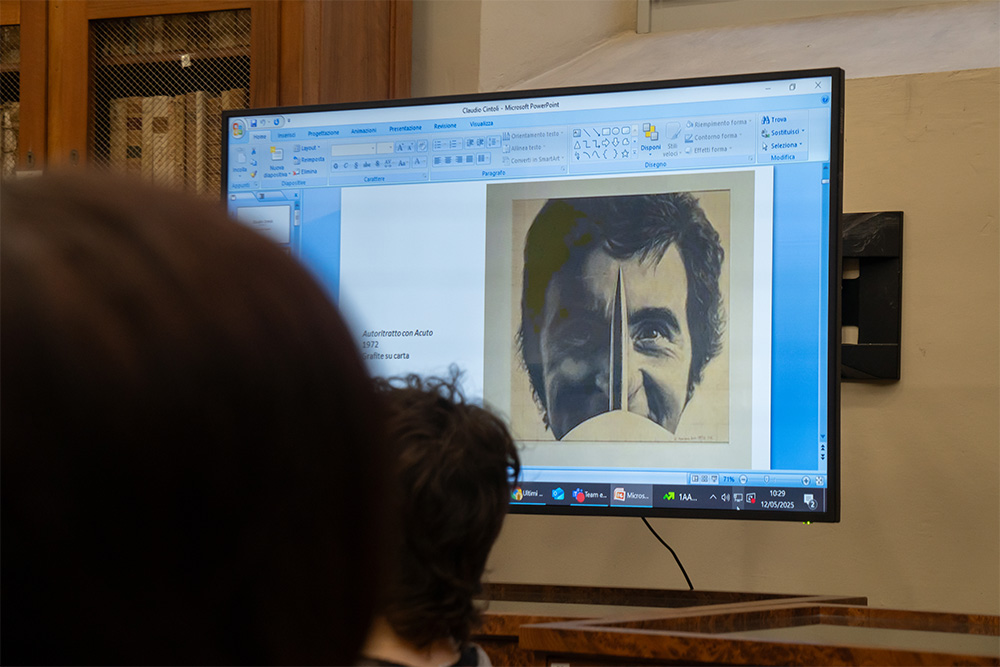Select the oval shape in the shapes gallery
Screen dimensions: 1000x667
coord(615,131)
